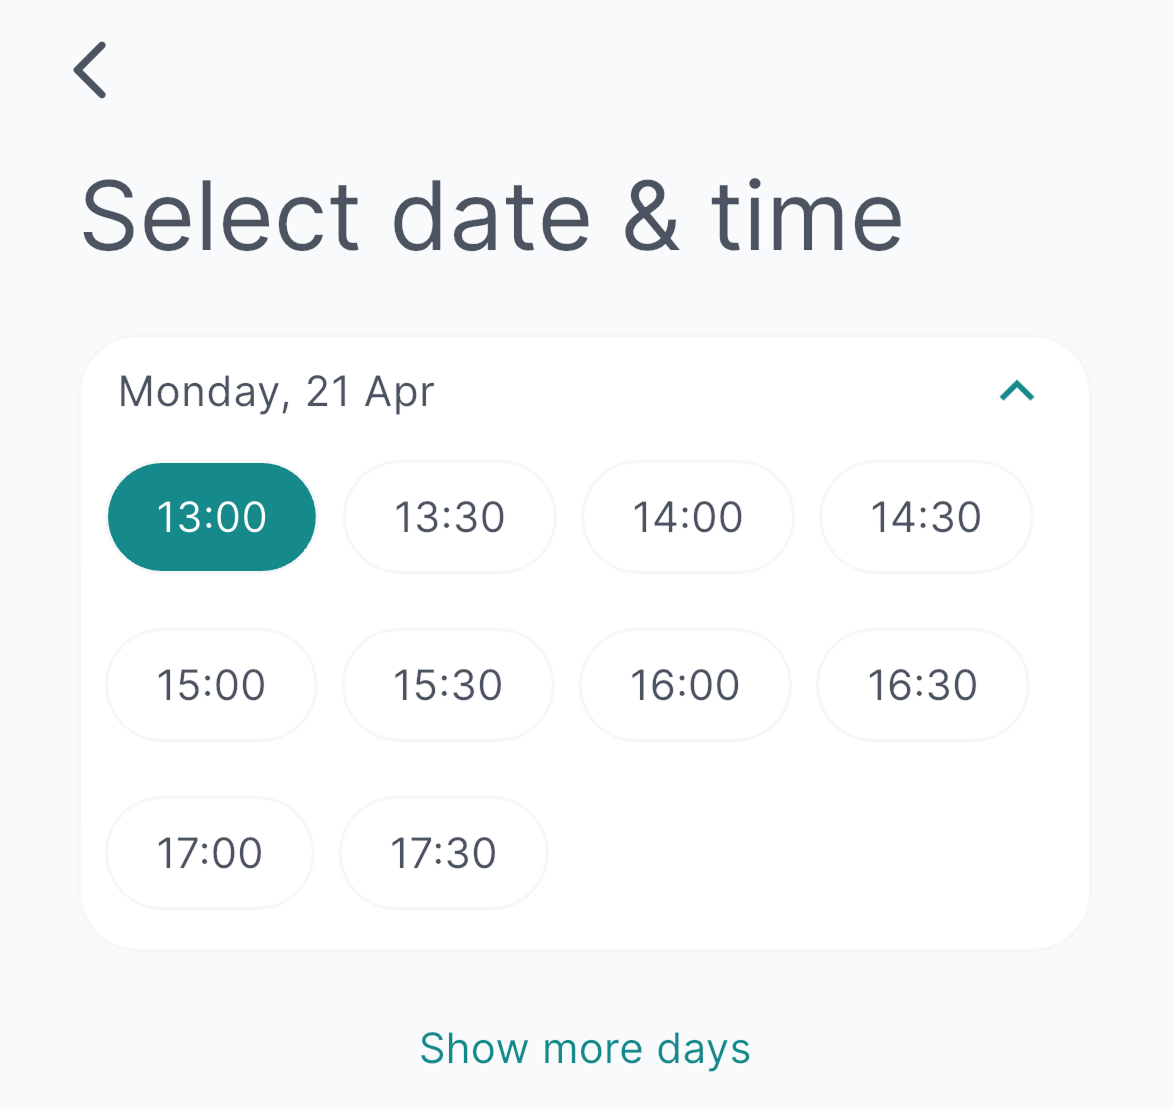The width and height of the screenshot is (1174, 1109).
Task: Pick the 17:00 time slot
Action: coord(210,853)
